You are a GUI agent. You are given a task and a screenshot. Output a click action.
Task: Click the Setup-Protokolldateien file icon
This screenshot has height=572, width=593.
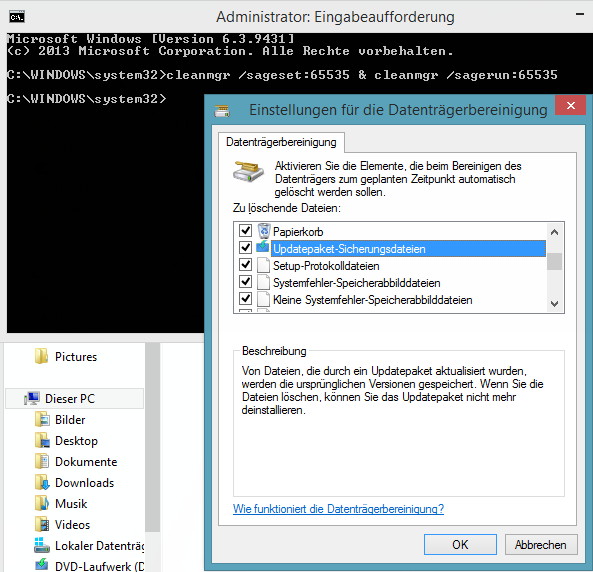coord(263,265)
